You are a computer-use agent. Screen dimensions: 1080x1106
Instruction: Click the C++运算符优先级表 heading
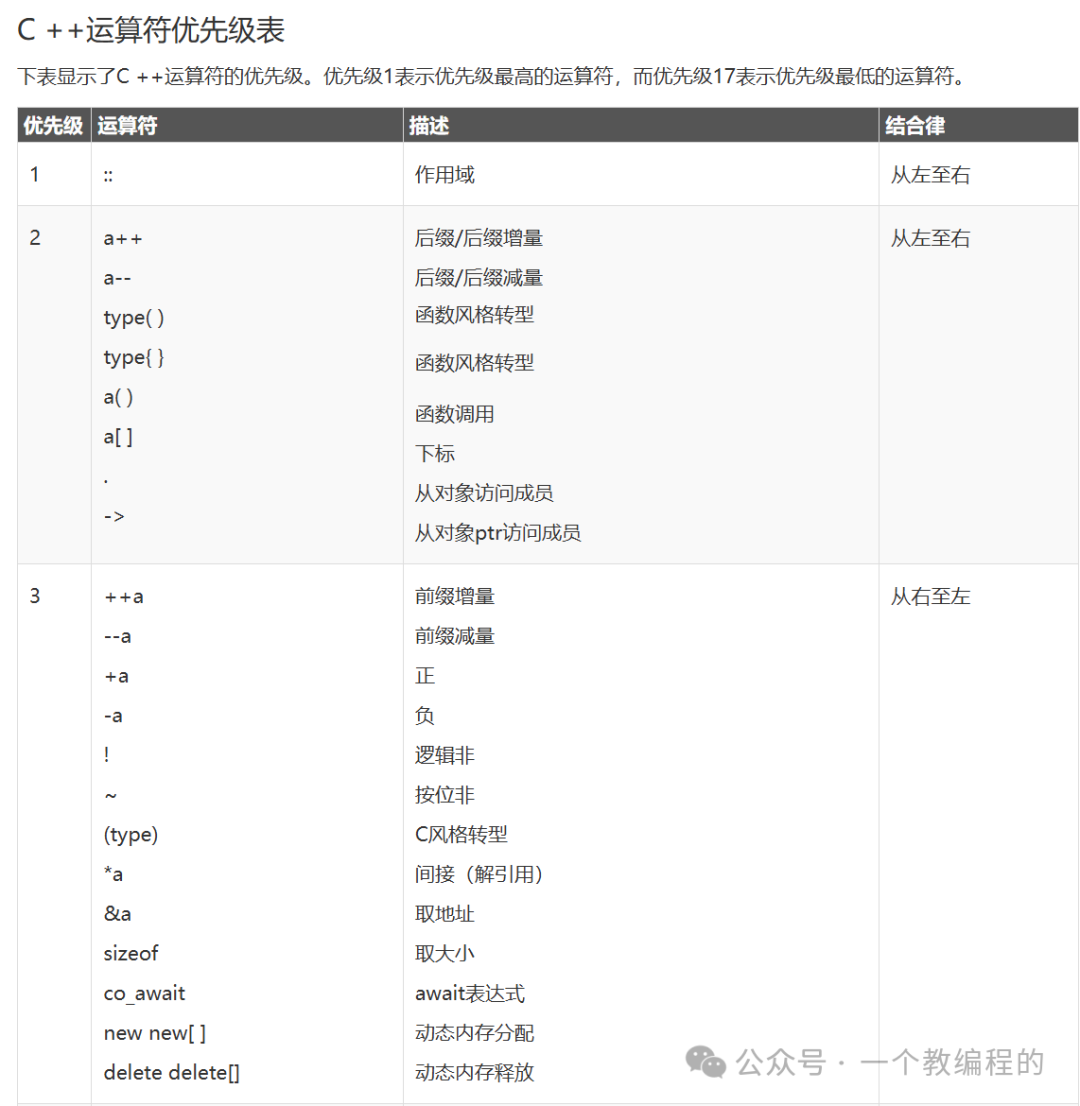tap(150, 30)
